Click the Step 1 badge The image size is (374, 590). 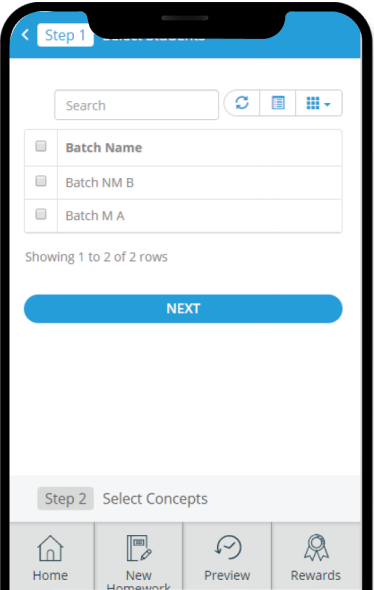click(65, 35)
